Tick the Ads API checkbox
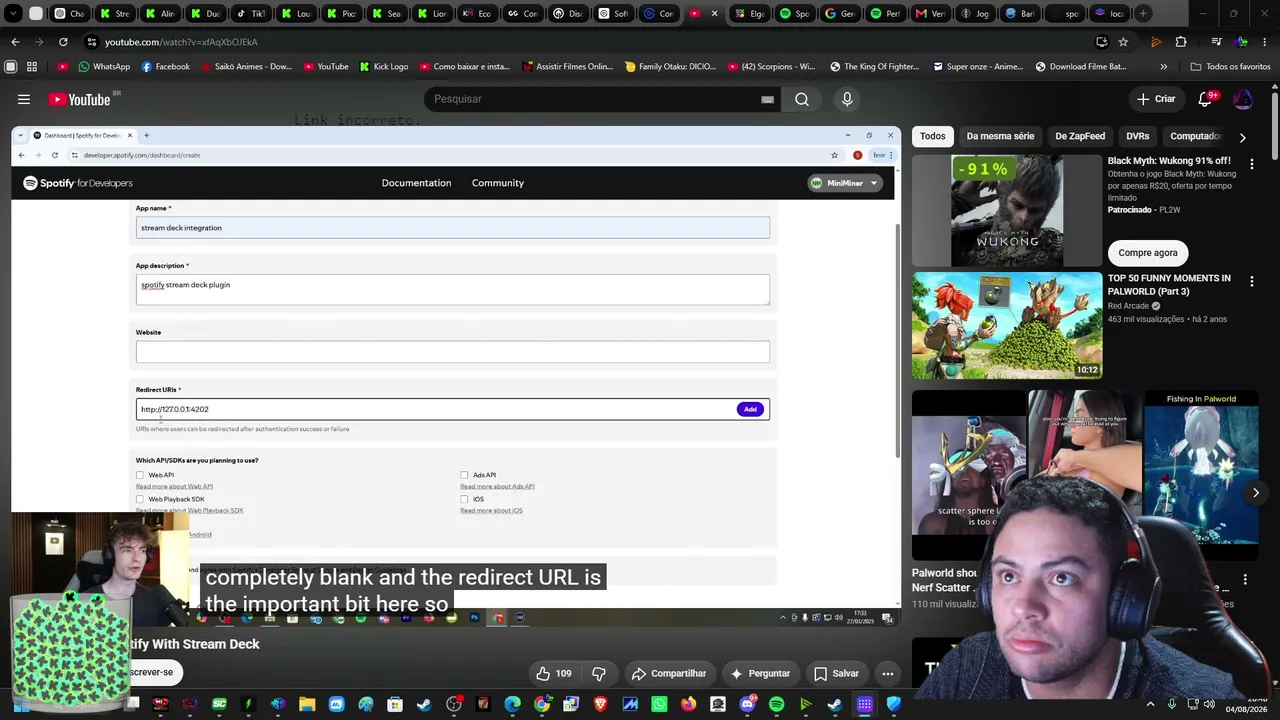Screen dimensions: 1280x720 (x=464, y=475)
